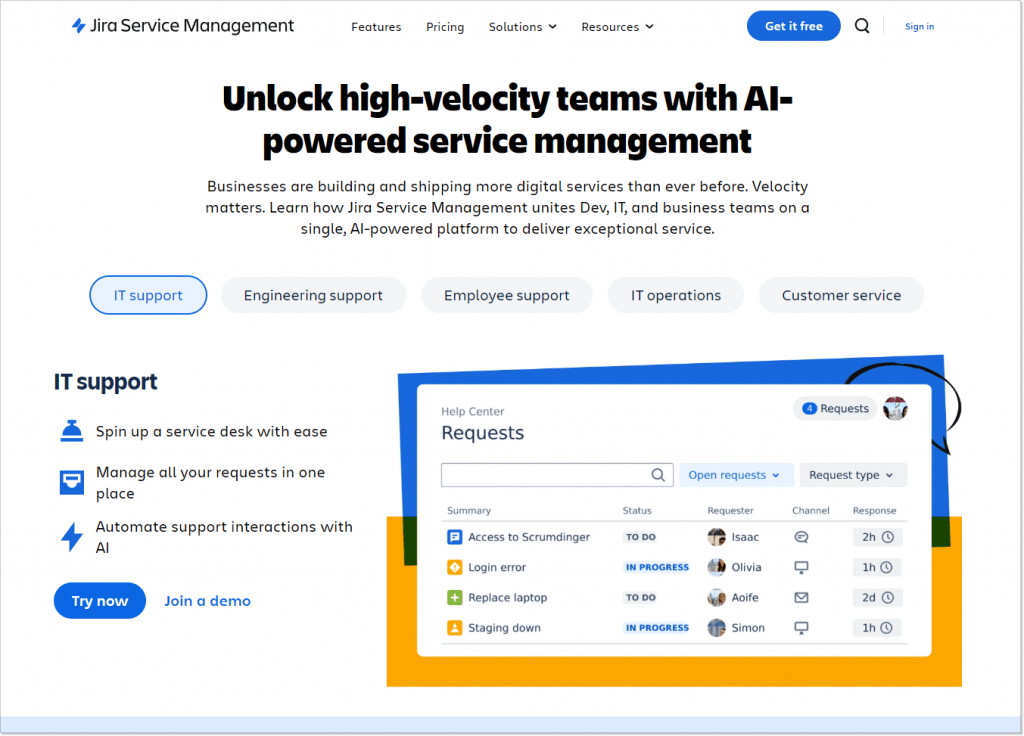Image resolution: width=1024 pixels, height=736 pixels.
Task: Click the Get it free button
Action: click(793, 26)
